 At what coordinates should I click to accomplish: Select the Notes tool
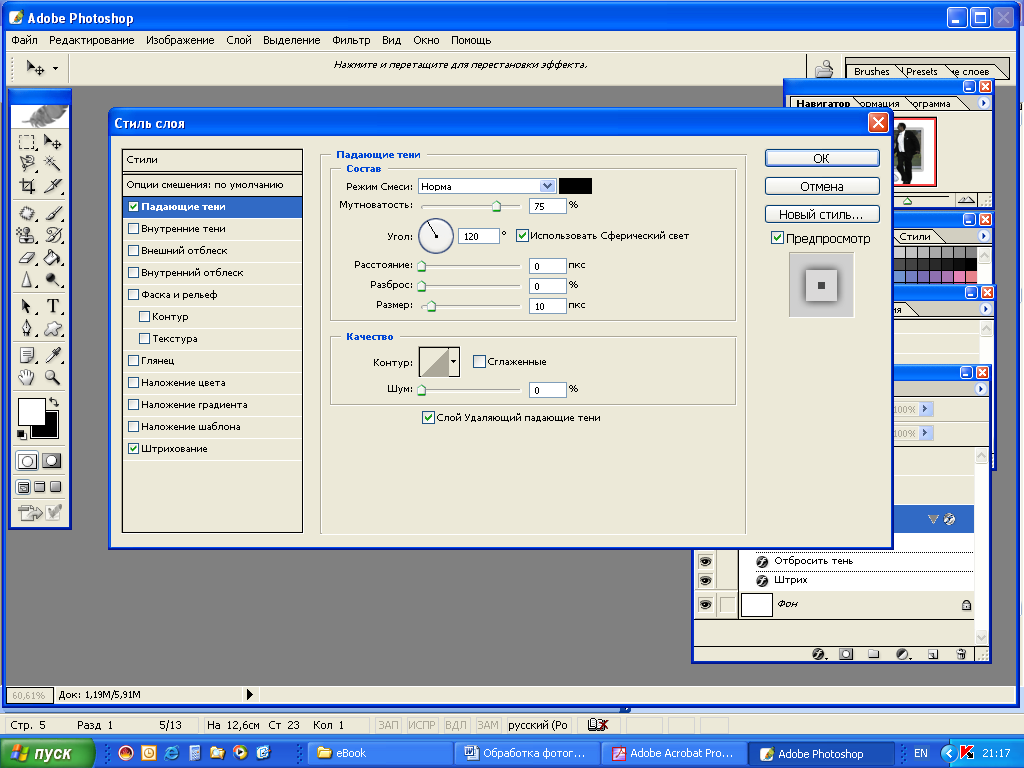click(27, 355)
